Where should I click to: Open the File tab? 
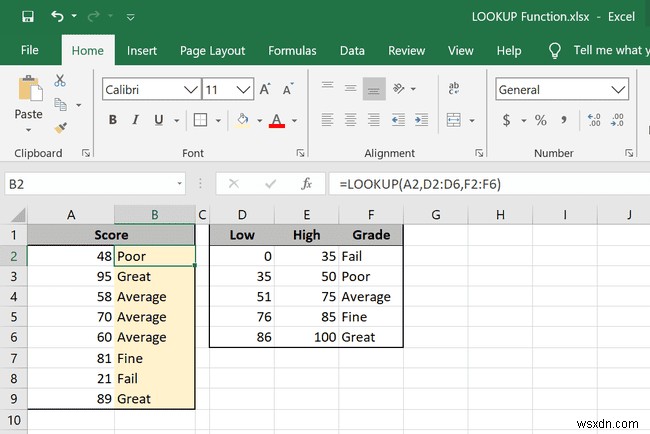(29, 50)
